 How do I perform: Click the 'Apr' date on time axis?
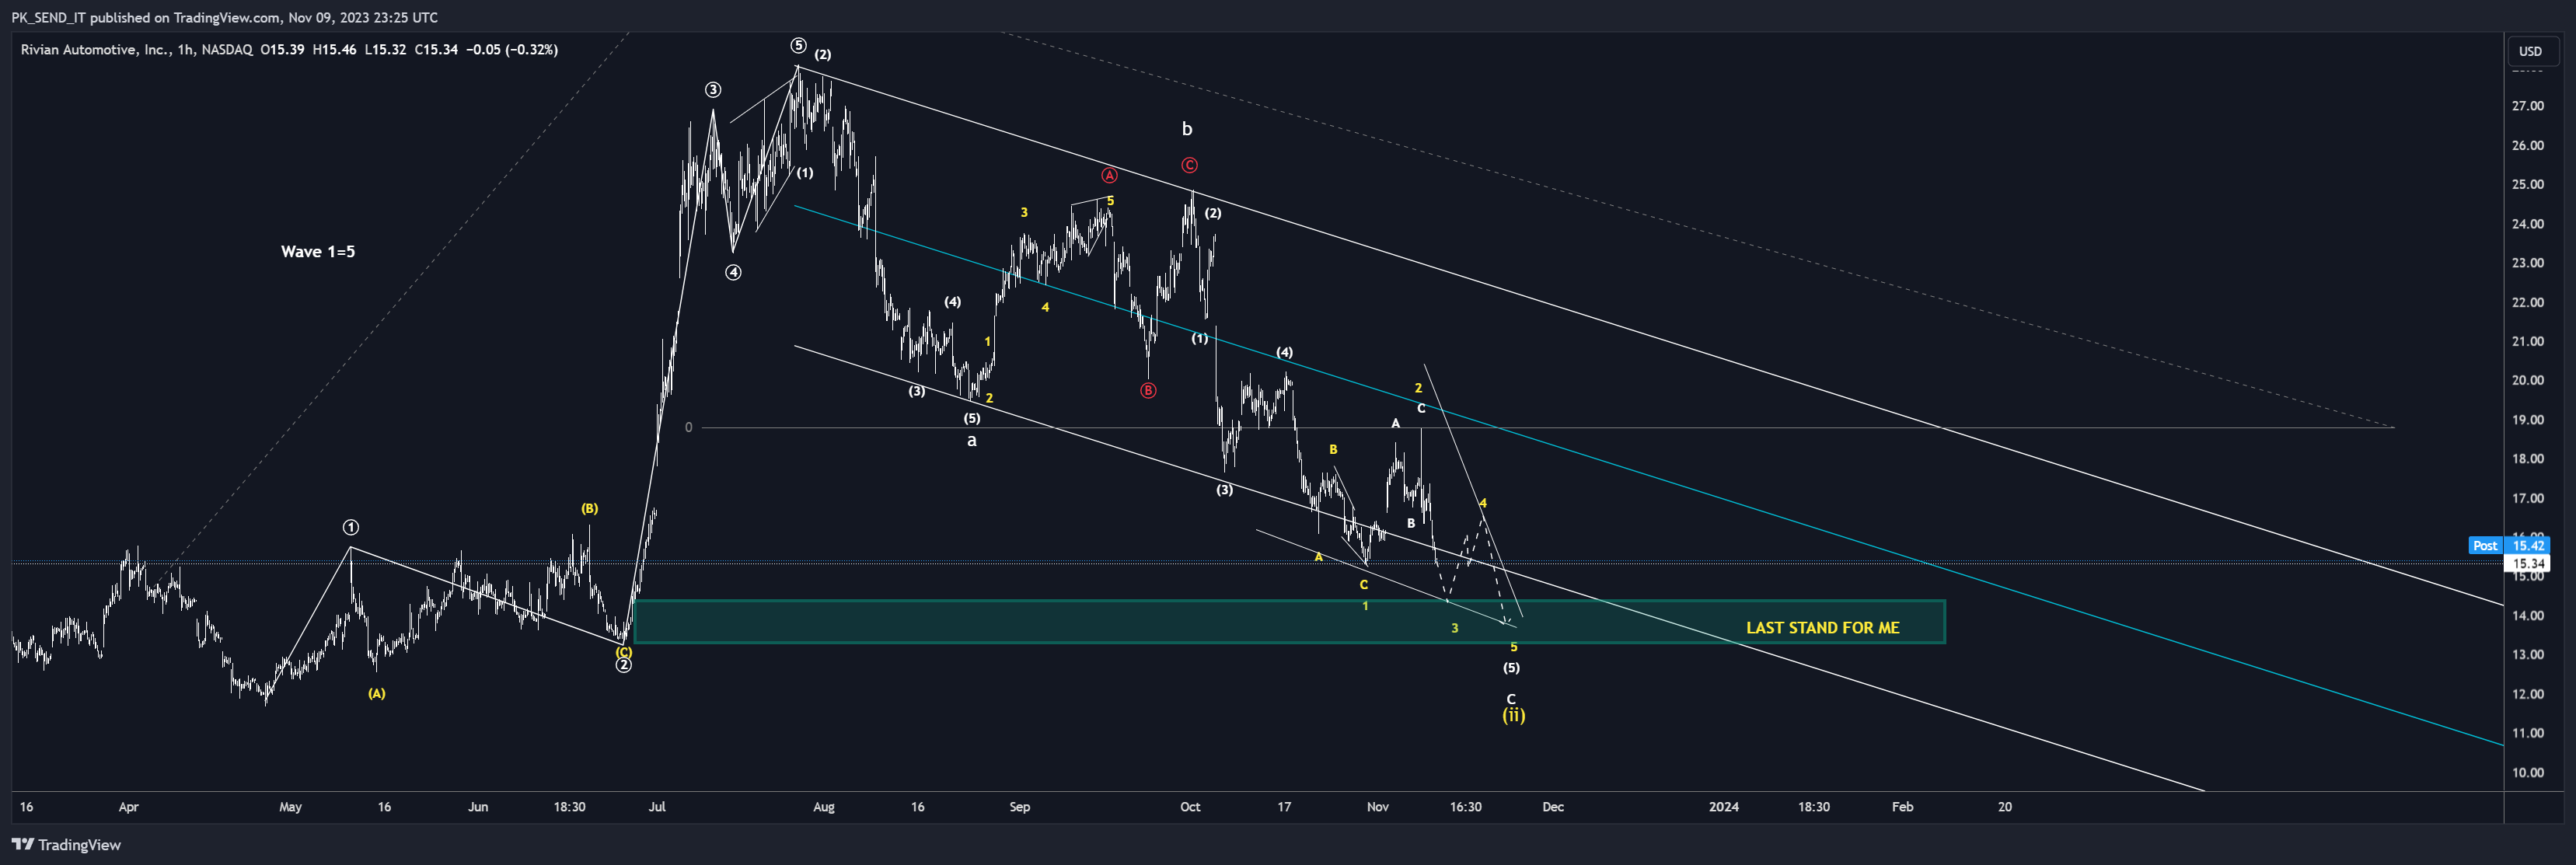pyautogui.click(x=128, y=807)
